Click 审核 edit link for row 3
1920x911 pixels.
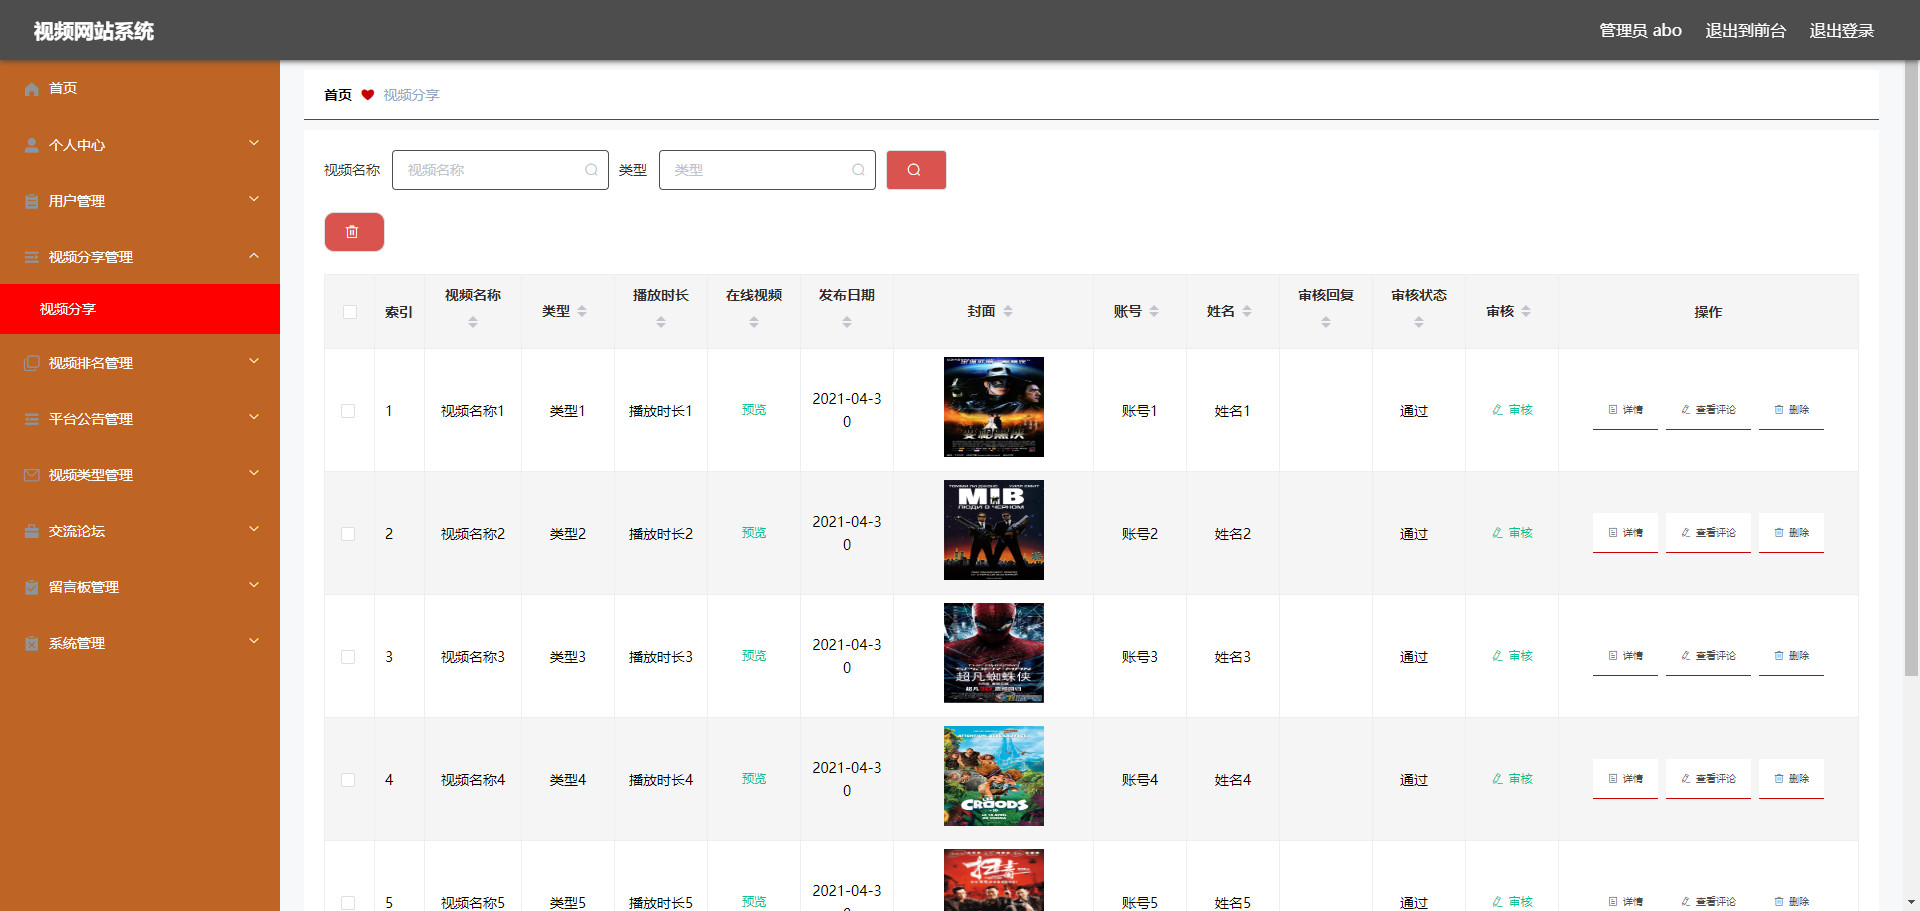pos(1512,656)
